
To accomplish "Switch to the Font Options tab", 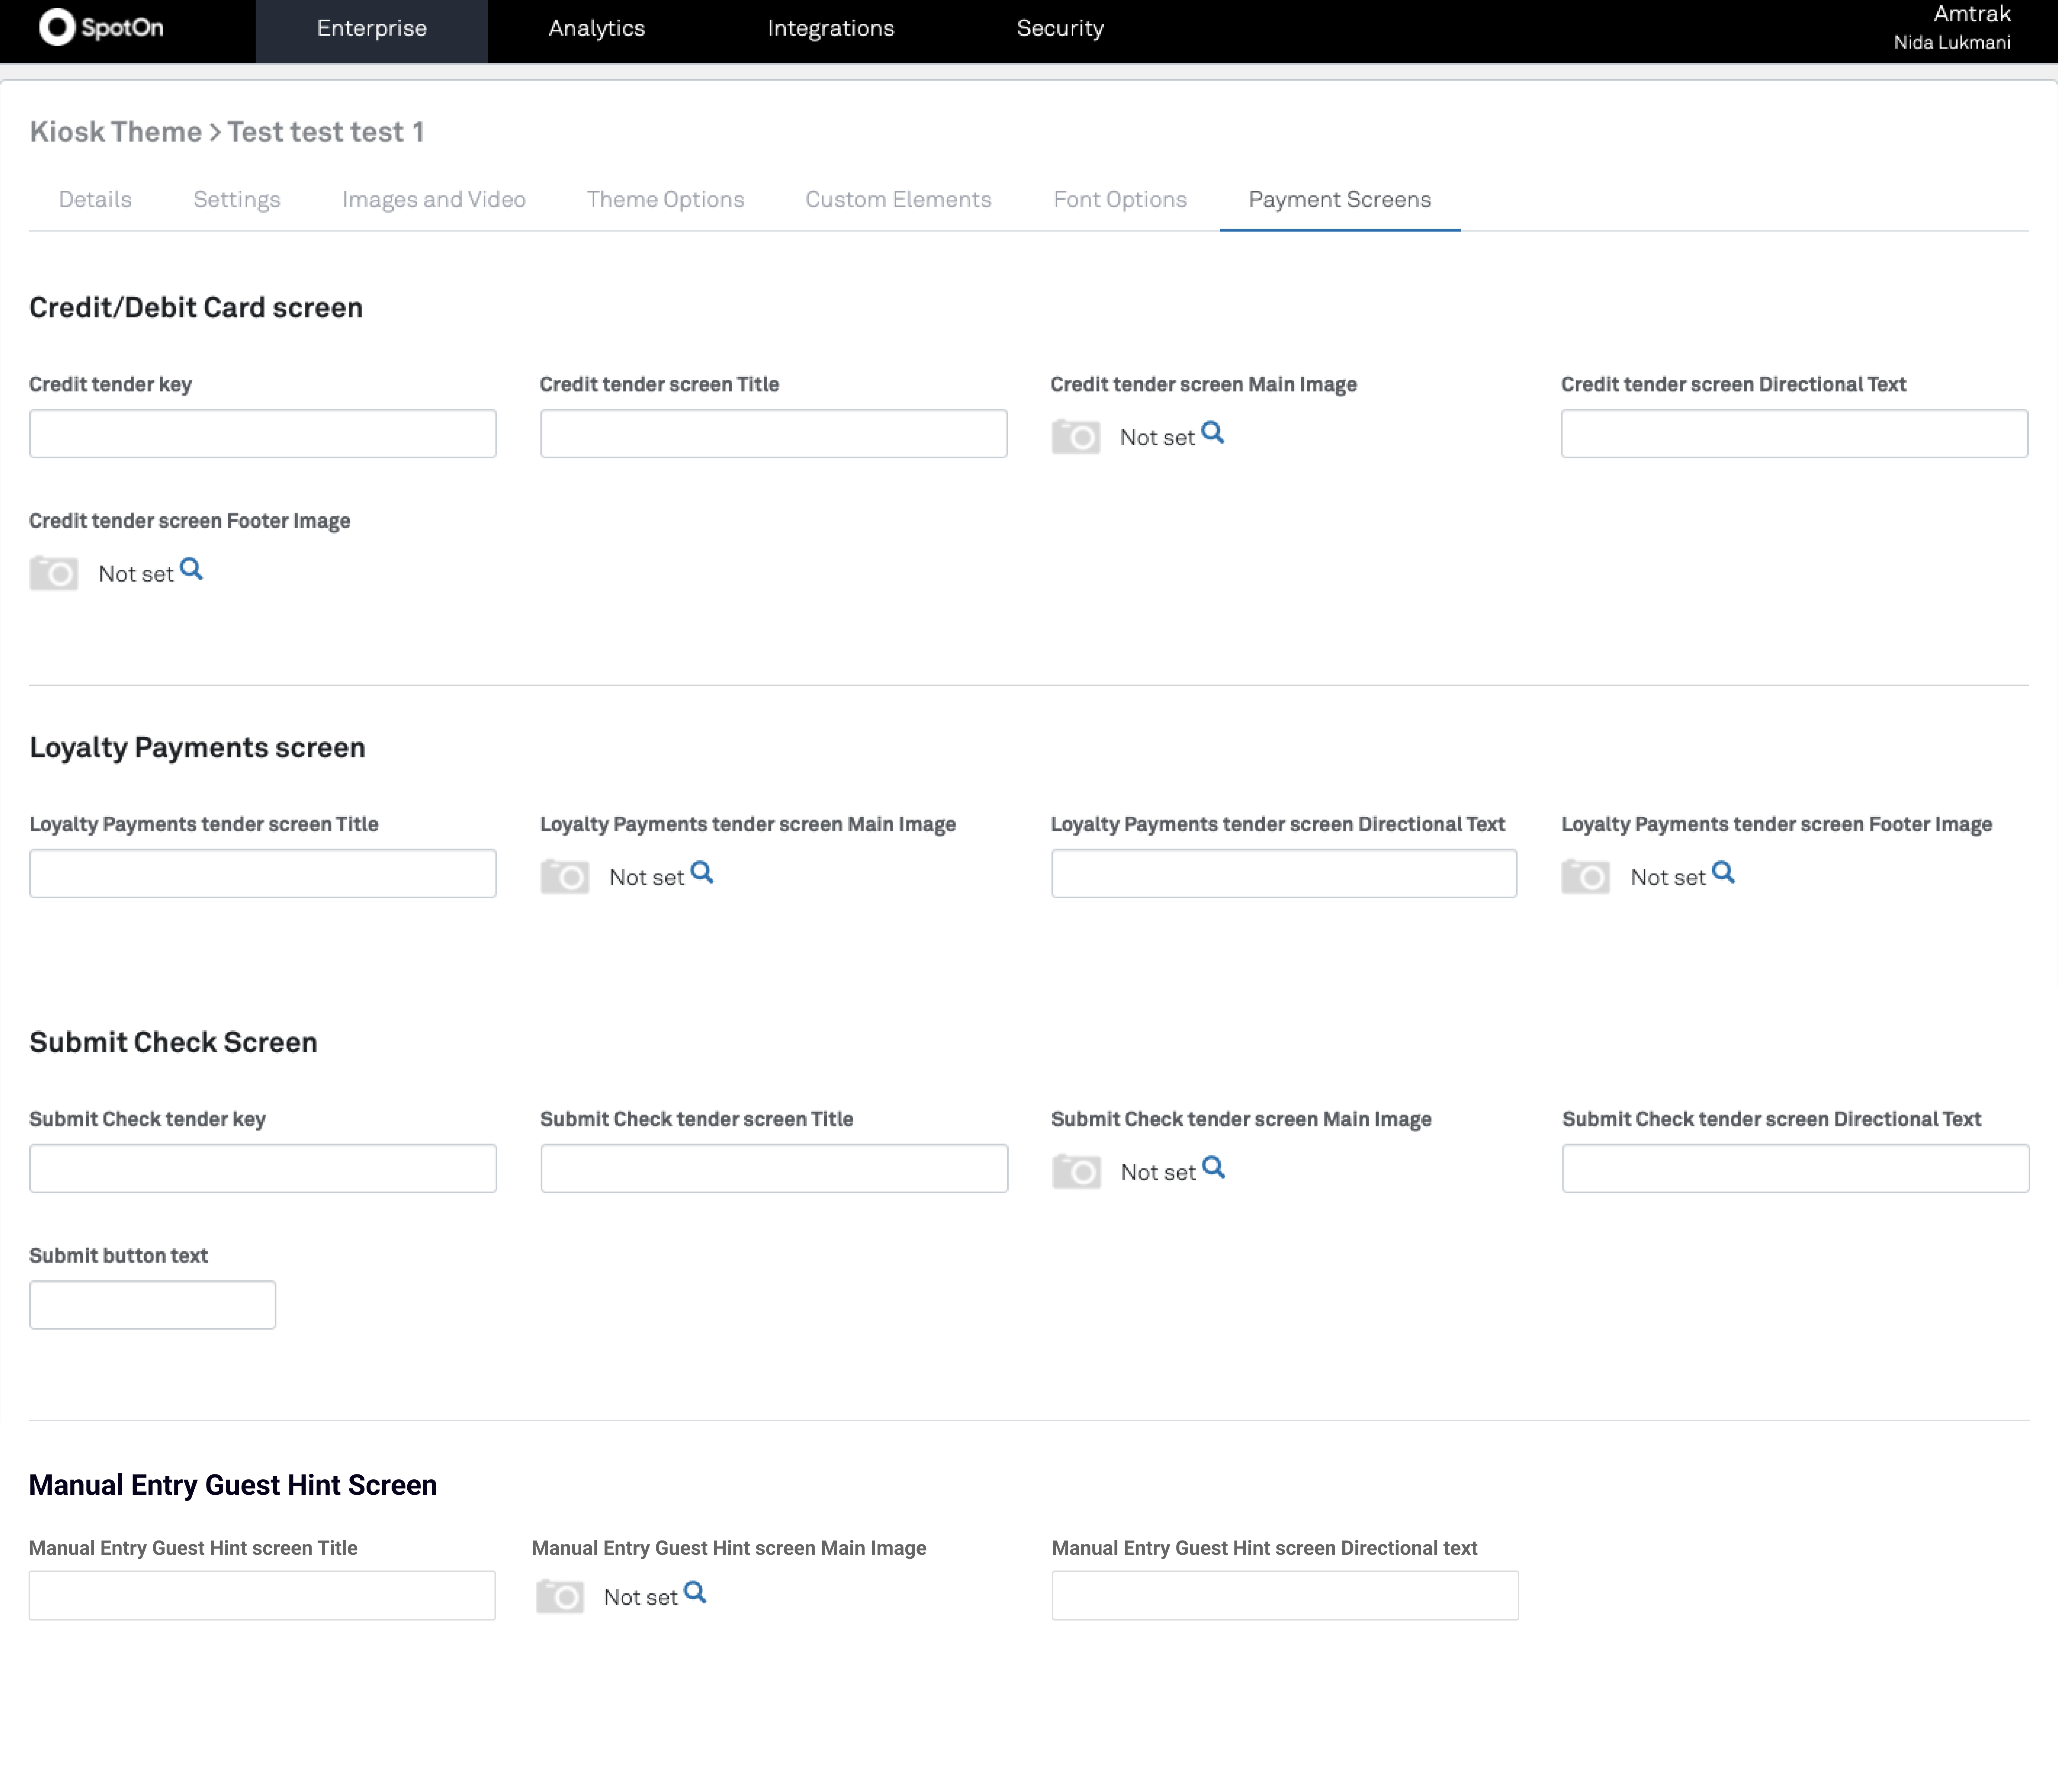I will point(1120,200).
